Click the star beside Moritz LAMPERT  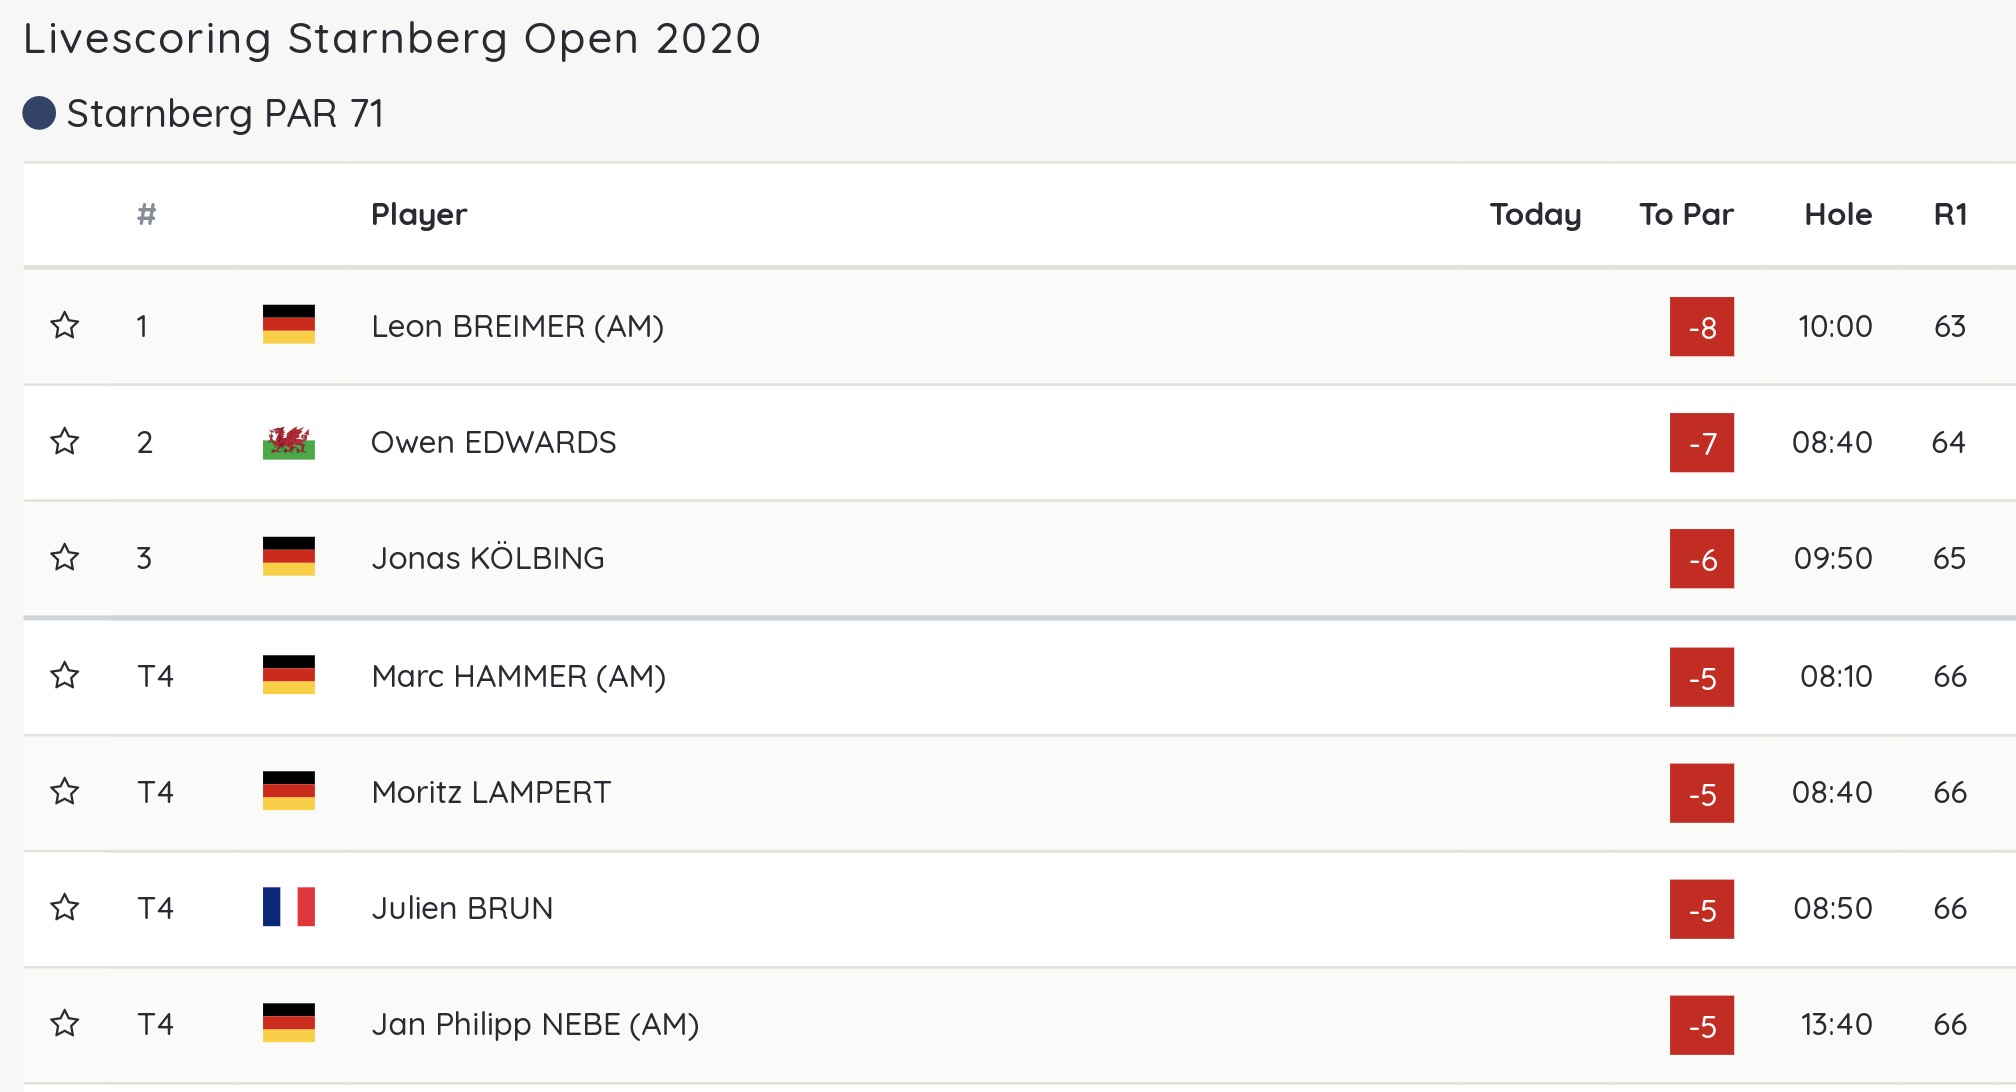pos(65,791)
